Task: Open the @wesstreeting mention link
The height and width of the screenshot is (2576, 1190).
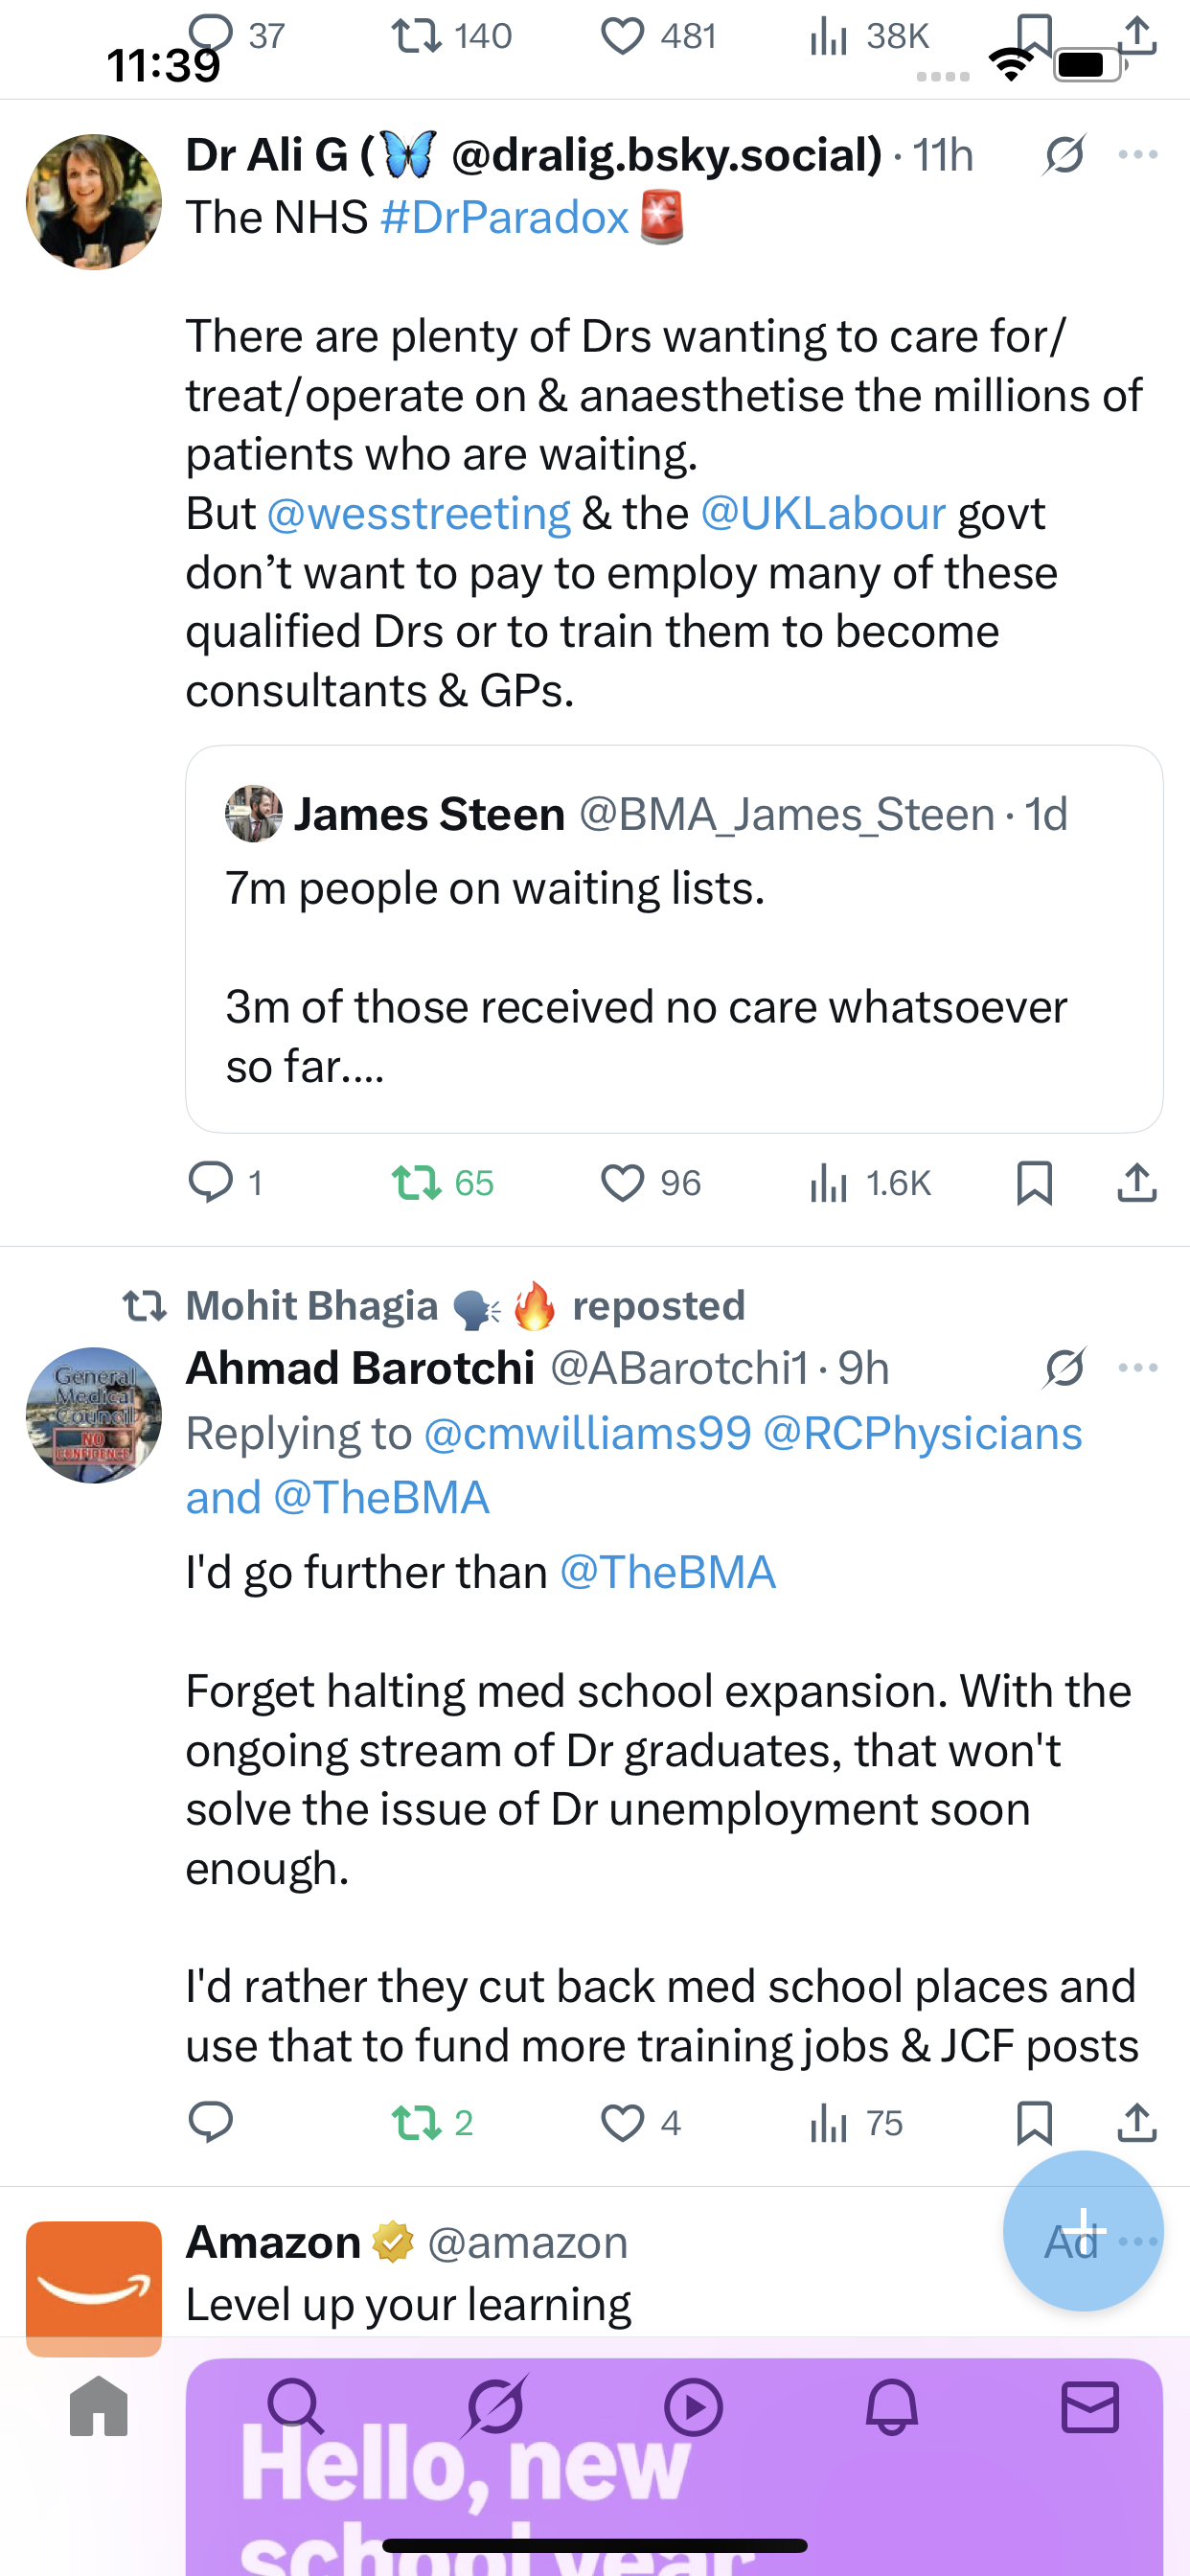Action: (x=418, y=514)
